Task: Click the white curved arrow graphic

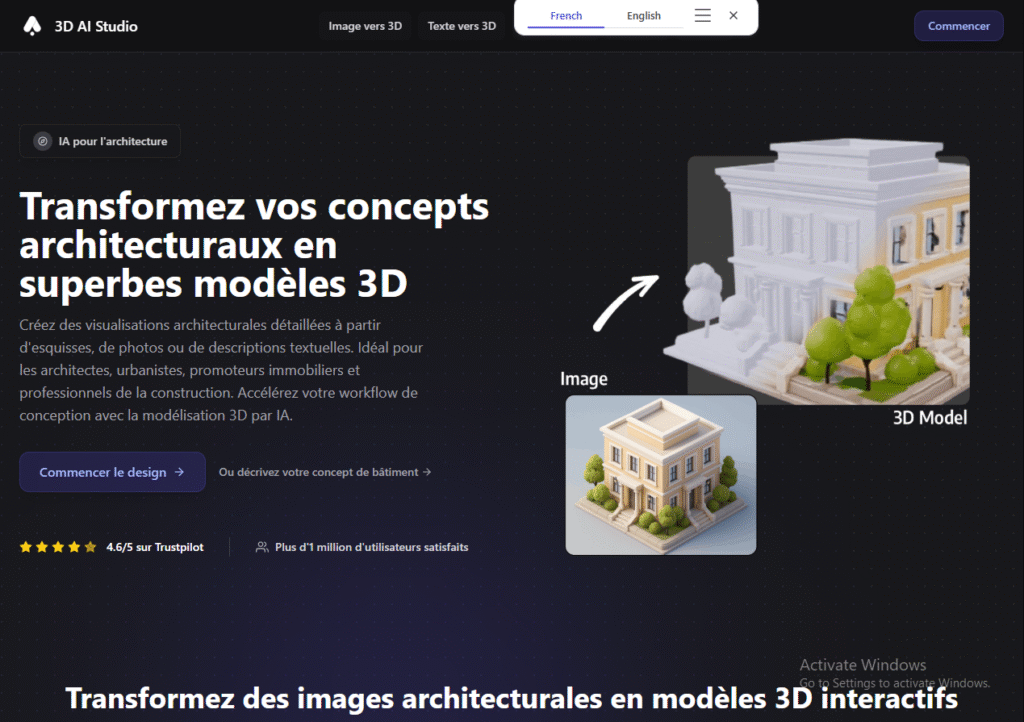Action: point(625,303)
